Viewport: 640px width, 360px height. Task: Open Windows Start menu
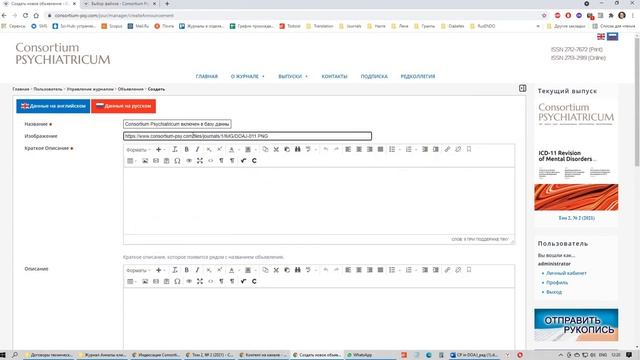pos(4,355)
